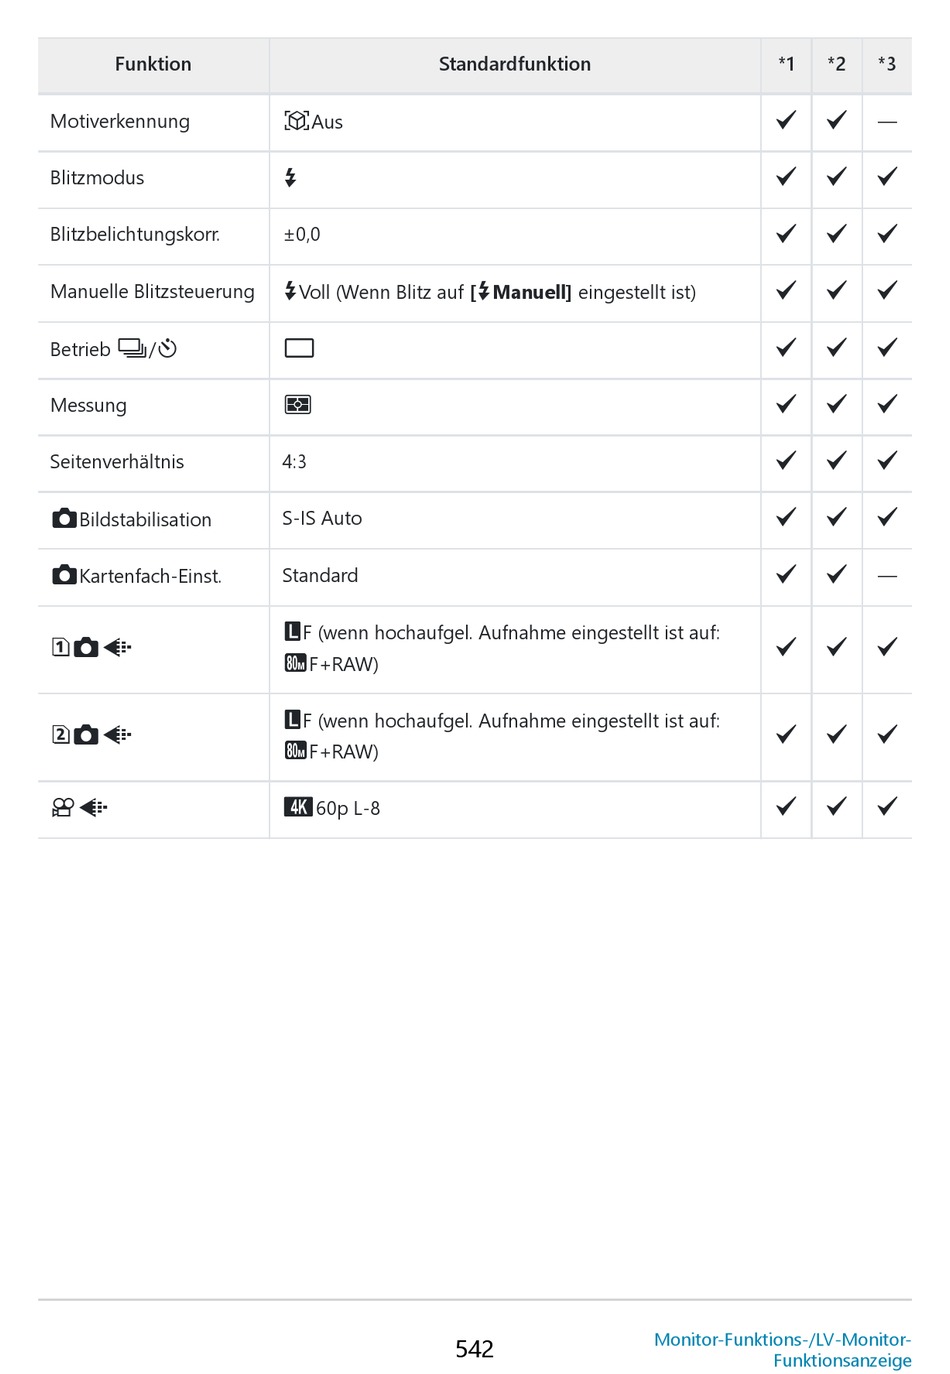Click the Funktion column header

tap(153, 64)
